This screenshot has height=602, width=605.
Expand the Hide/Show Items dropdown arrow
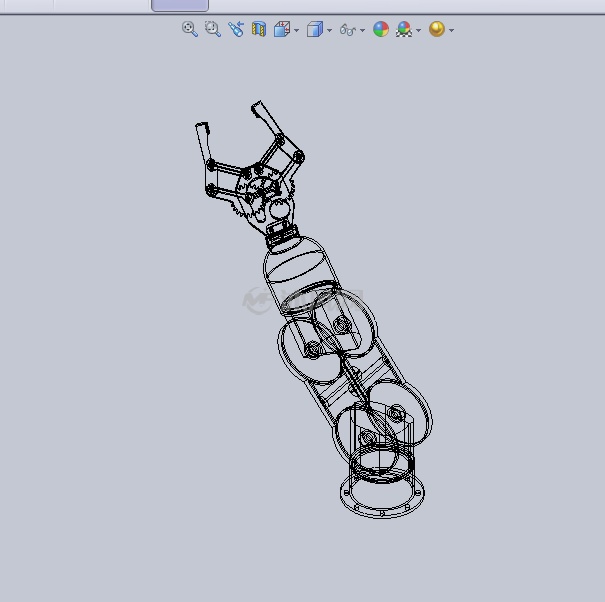(x=362, y=30)
